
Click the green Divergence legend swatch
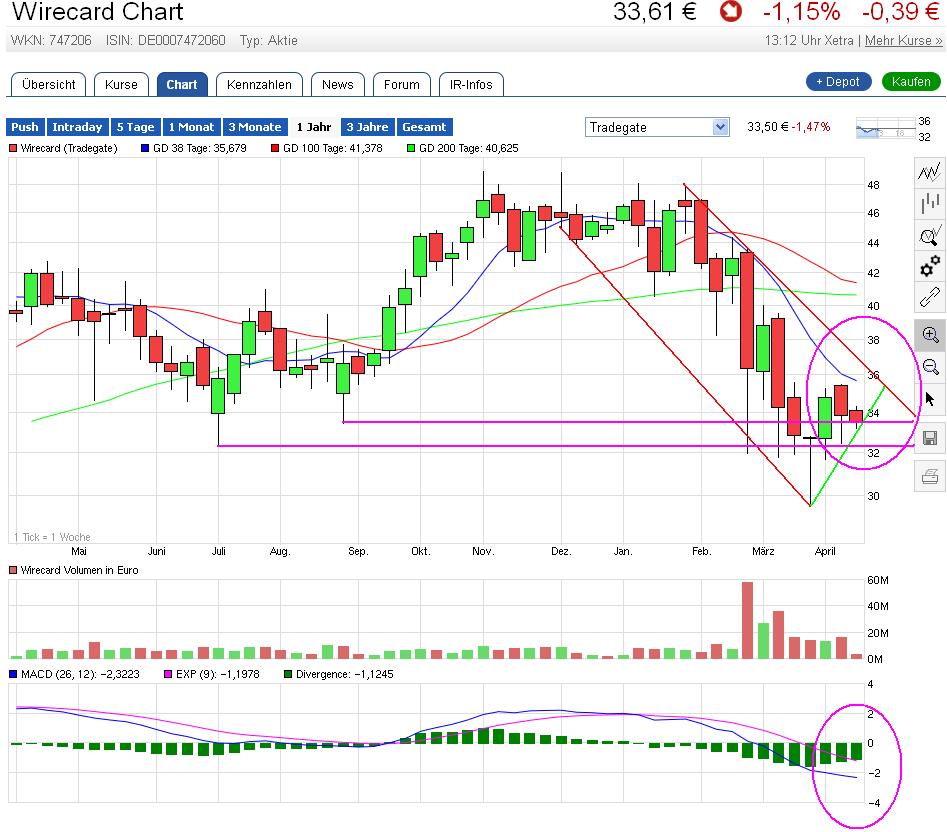(288, 674)
